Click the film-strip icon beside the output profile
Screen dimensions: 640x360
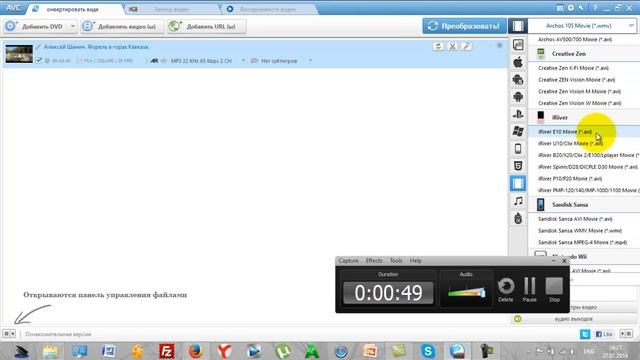[x=518, y=26]
